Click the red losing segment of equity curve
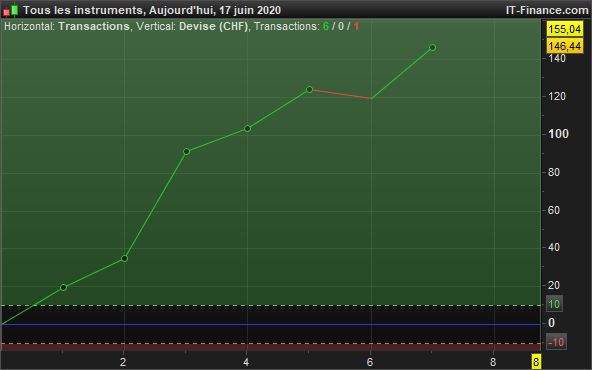The height and width of the screenshot is (370, 592). [x=341, y=94]
